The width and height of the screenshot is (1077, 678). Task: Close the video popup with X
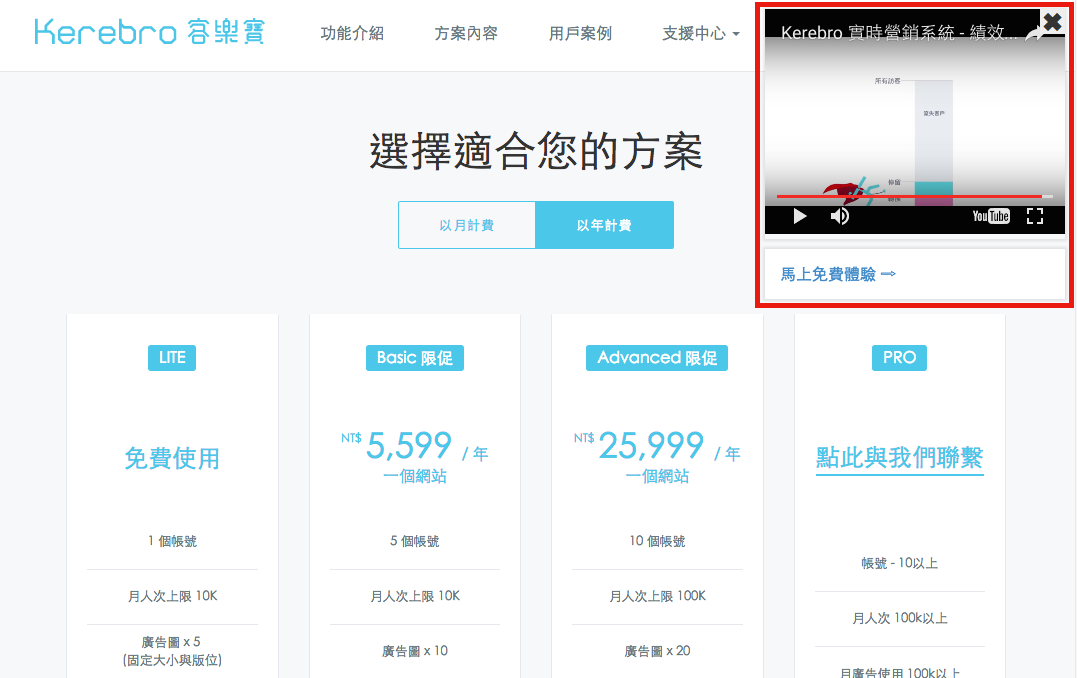1052,21
